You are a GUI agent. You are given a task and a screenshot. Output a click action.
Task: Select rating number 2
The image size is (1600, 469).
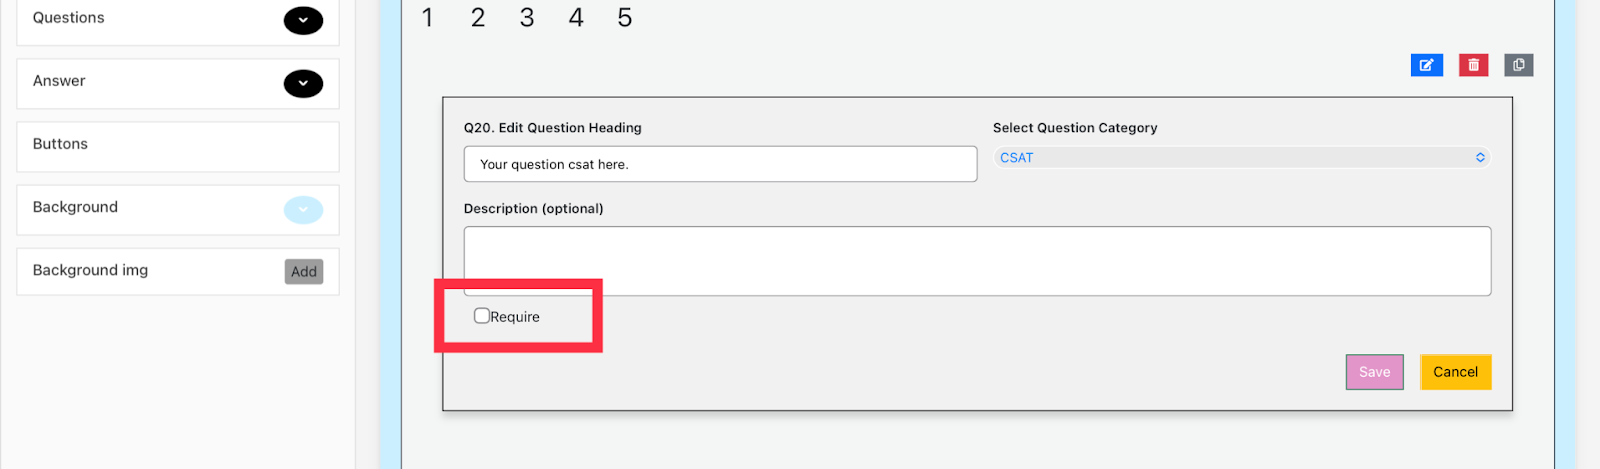tap(478, 18)
